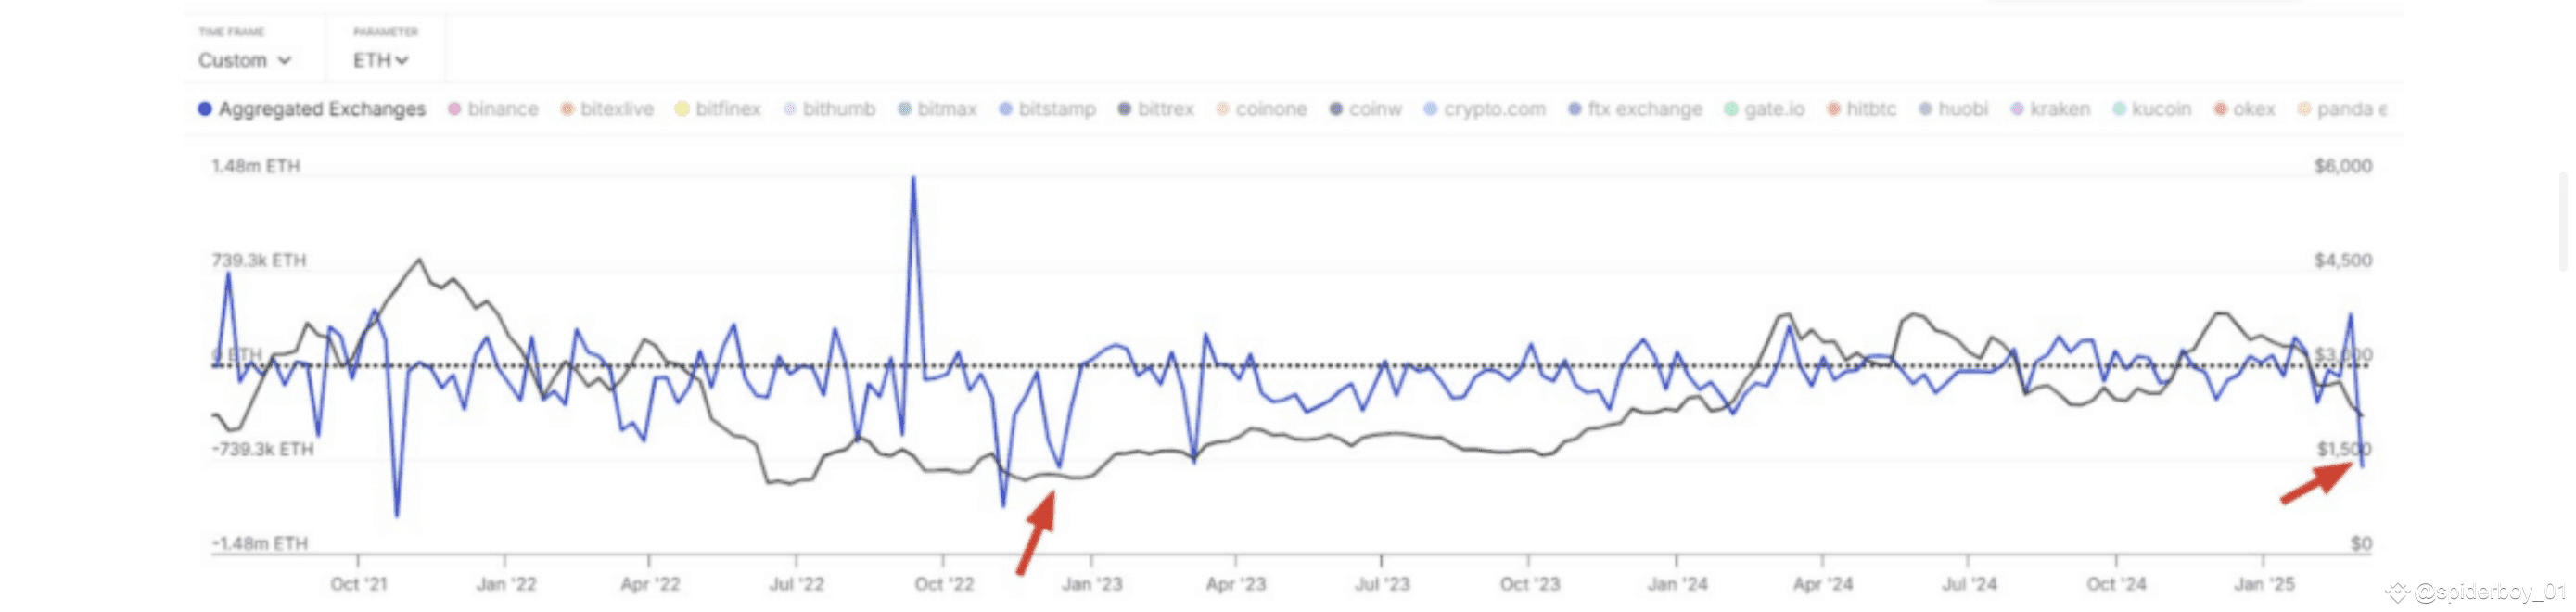Select the bitmax legend entry
Screen dimensions: 2576x612
pyautogui.click(x=937, y=109)
